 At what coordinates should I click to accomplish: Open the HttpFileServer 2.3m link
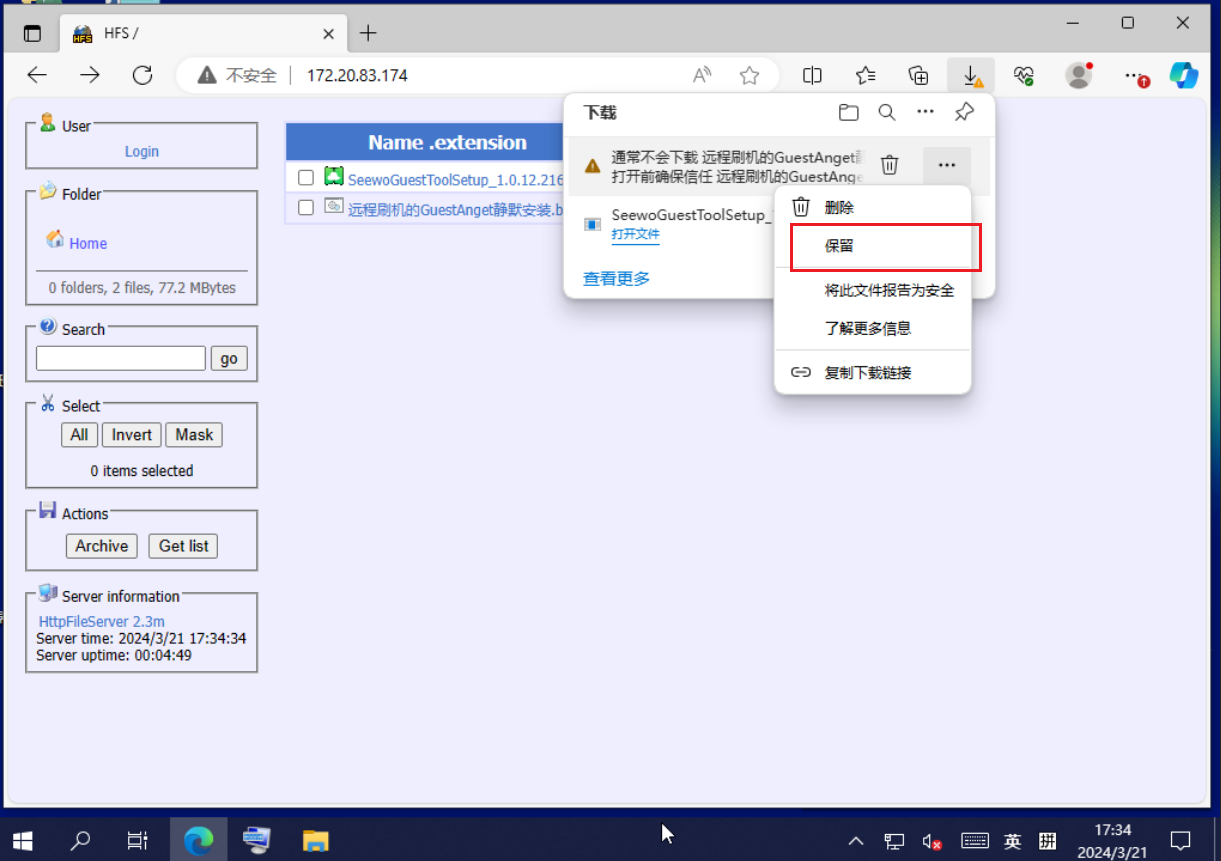click(102, 621)
